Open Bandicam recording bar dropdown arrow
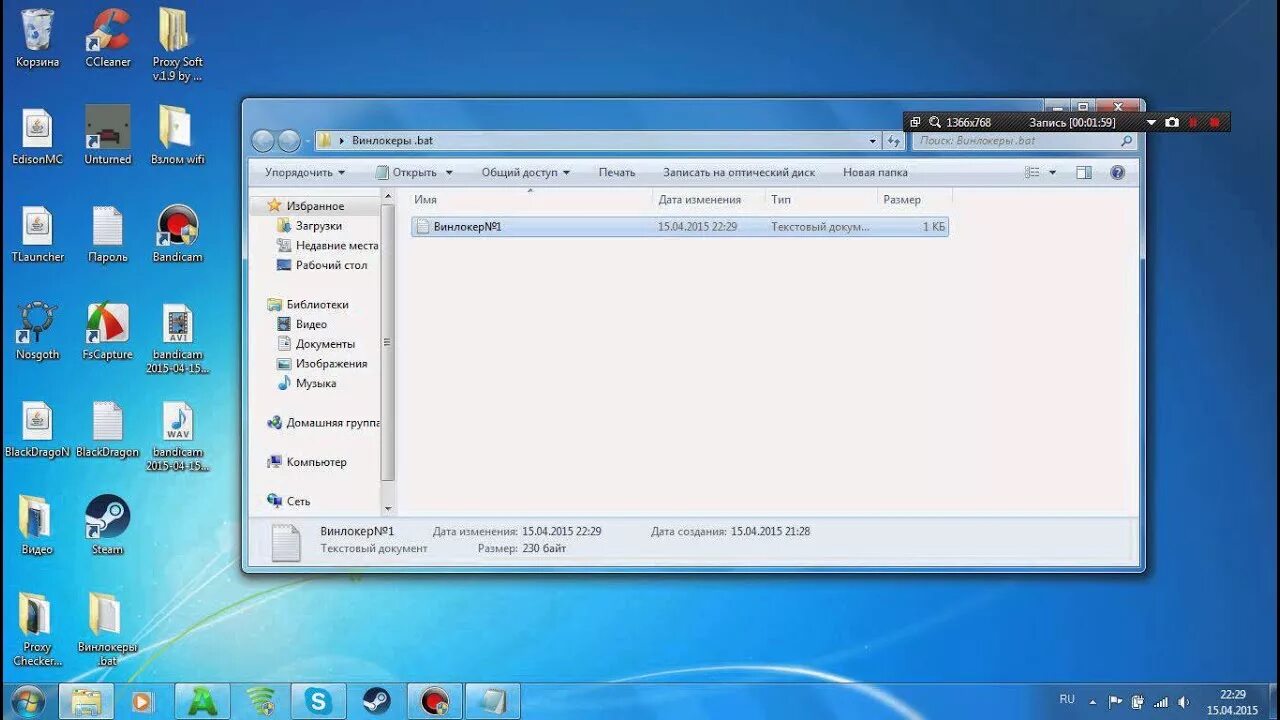Screen dimensions: 1280x720 [1151, 122]
